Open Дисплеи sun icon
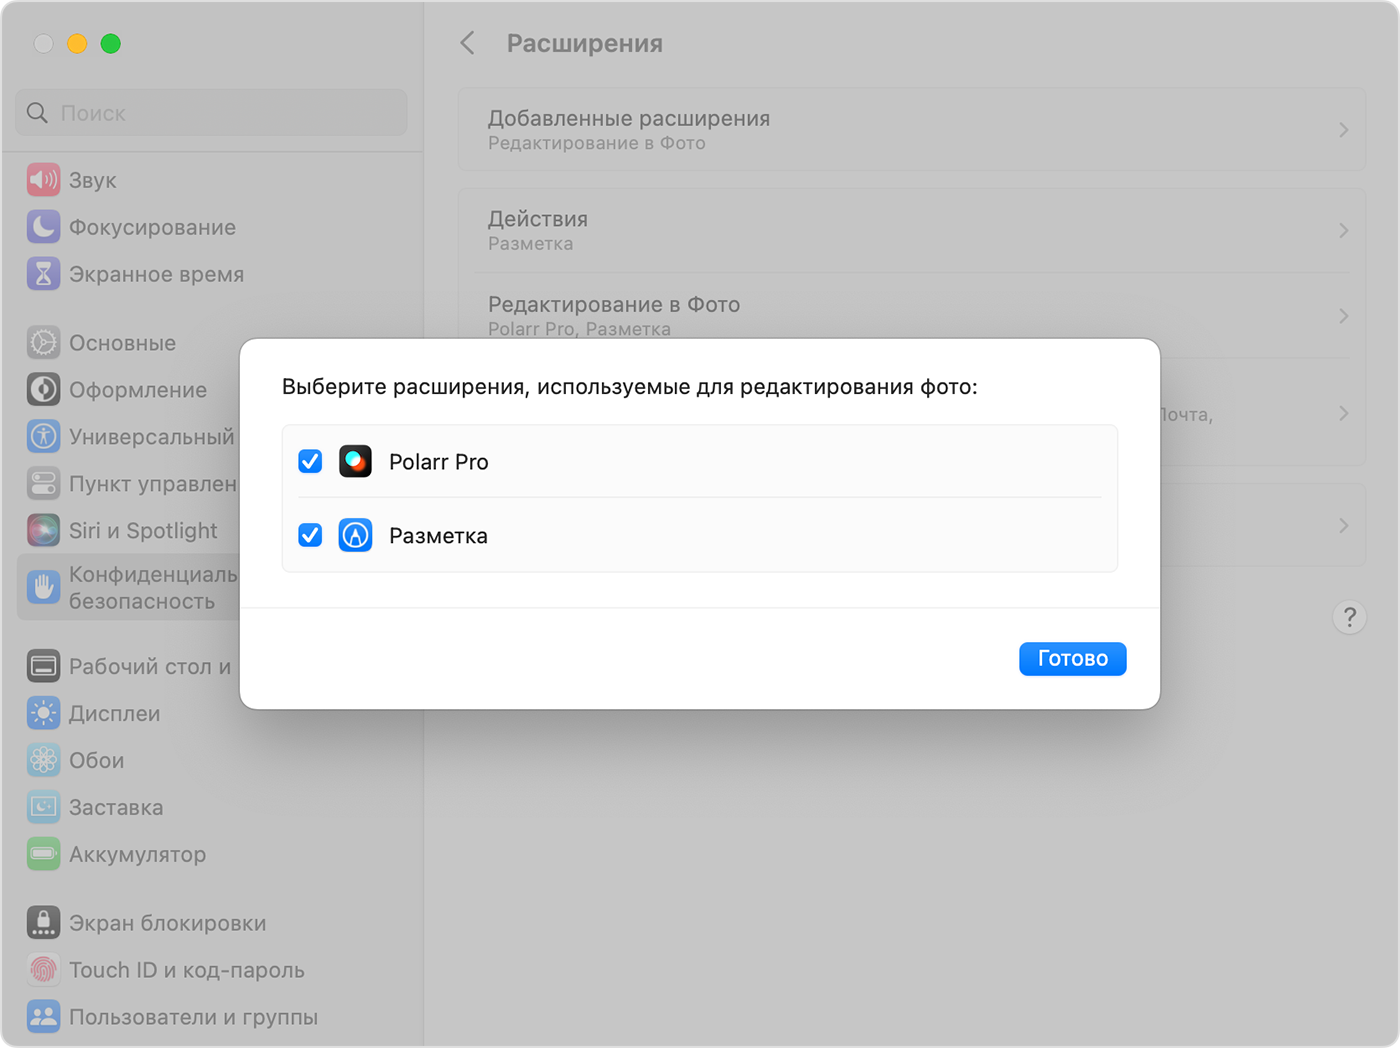 (x=43, y=713)
